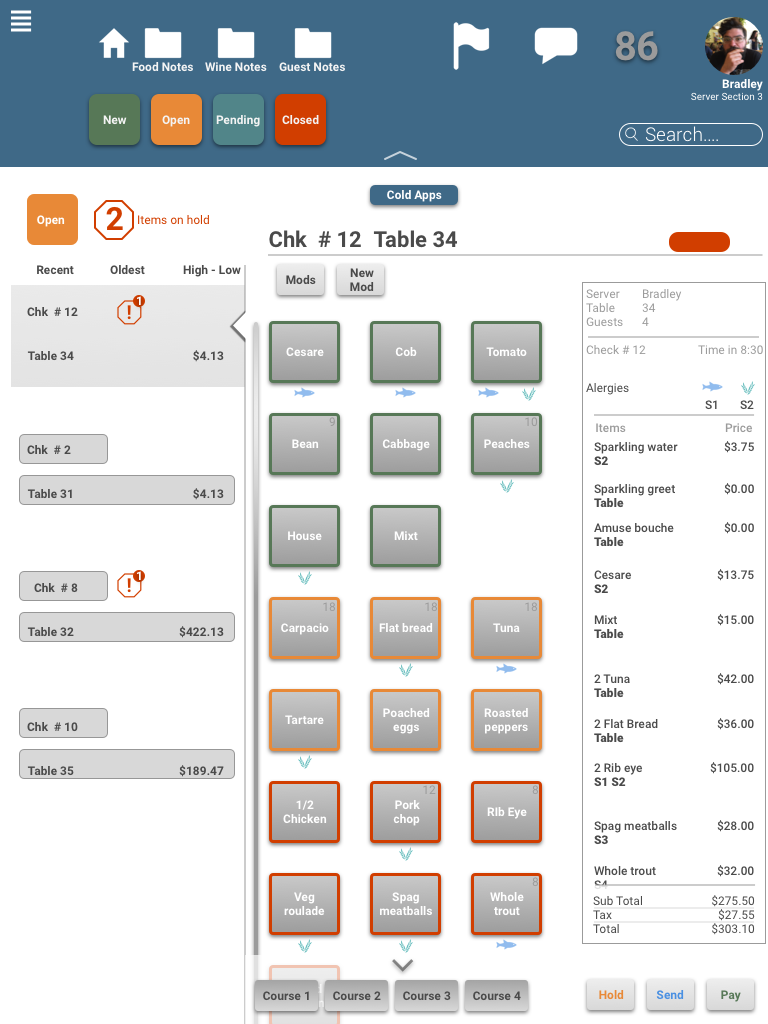Add Mixt item
This screenshot has width=768, height=1024.
[x=406, y=536]
